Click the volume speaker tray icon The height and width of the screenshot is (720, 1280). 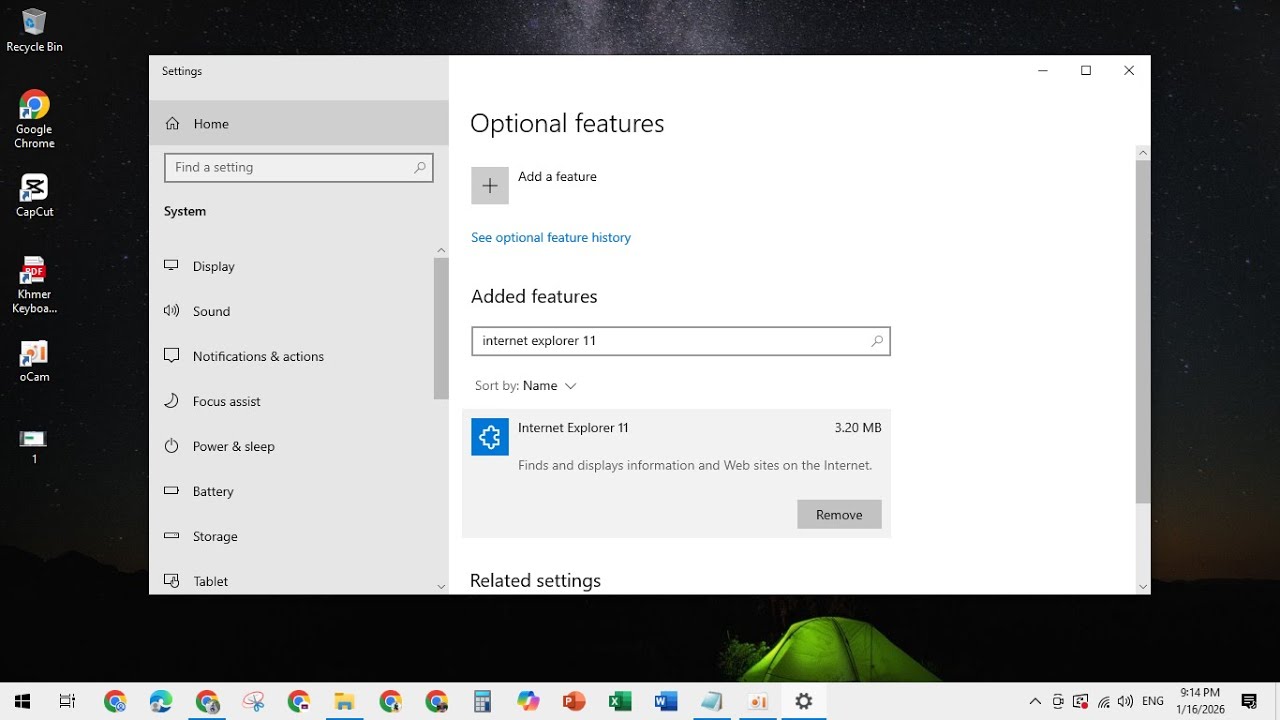click(1127, 702)
